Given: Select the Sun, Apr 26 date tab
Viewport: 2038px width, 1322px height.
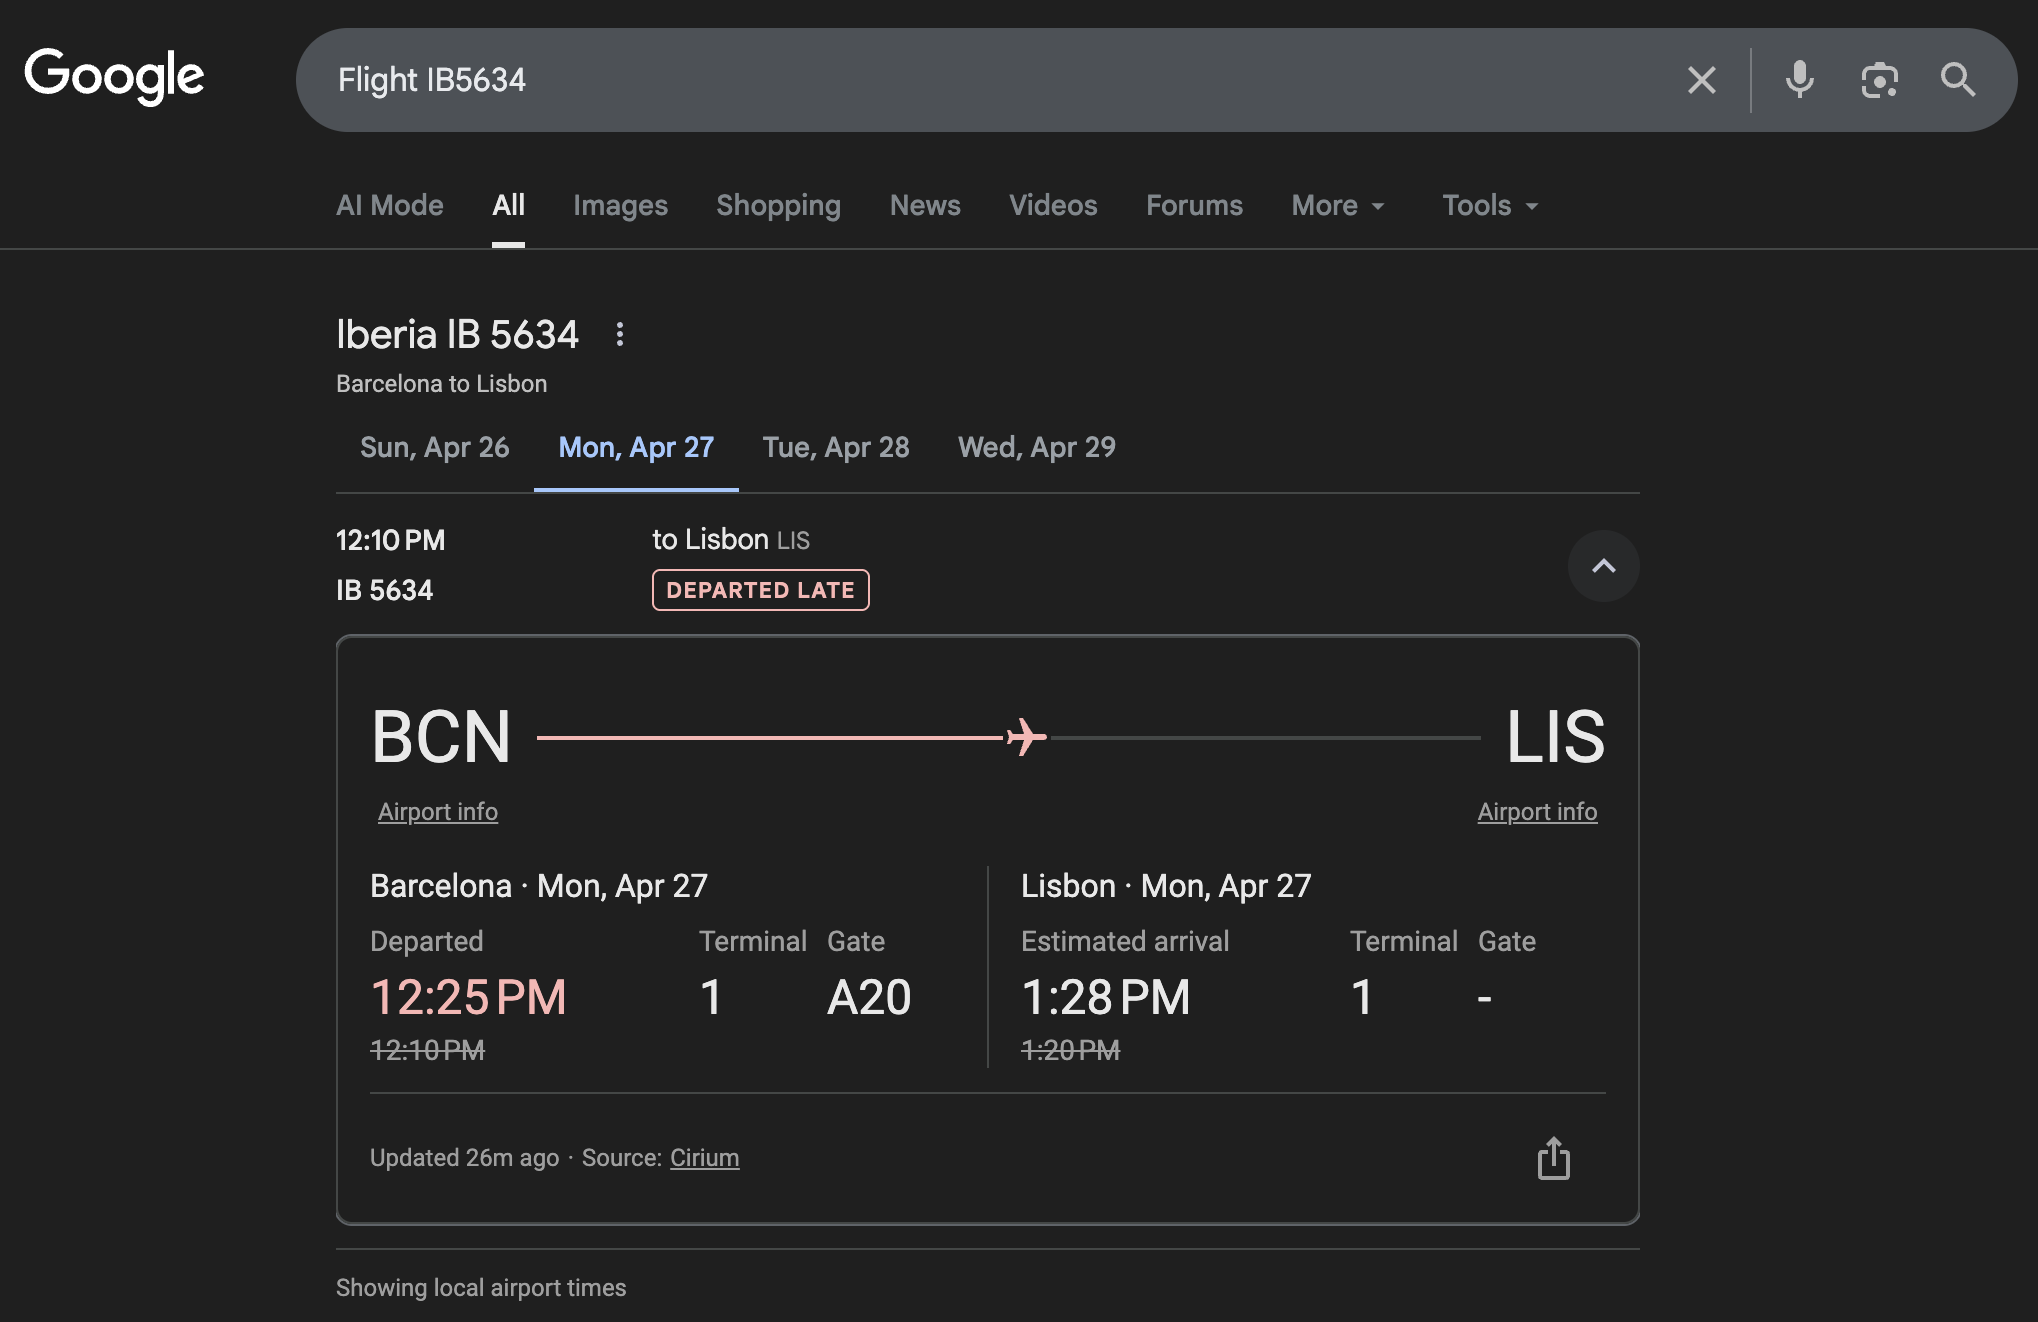Looking at the screenshot, I should click(x=435, y=447).
